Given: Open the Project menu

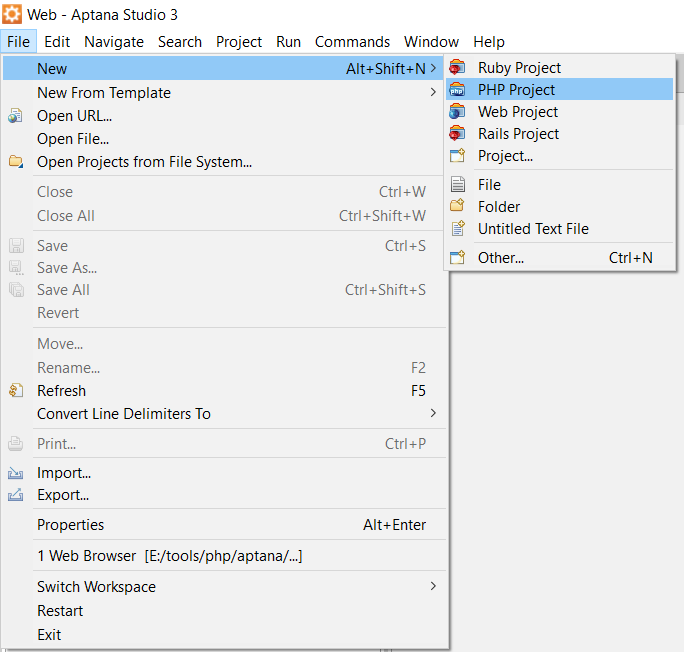Looking at the screenshot, I should pos(239,42).
